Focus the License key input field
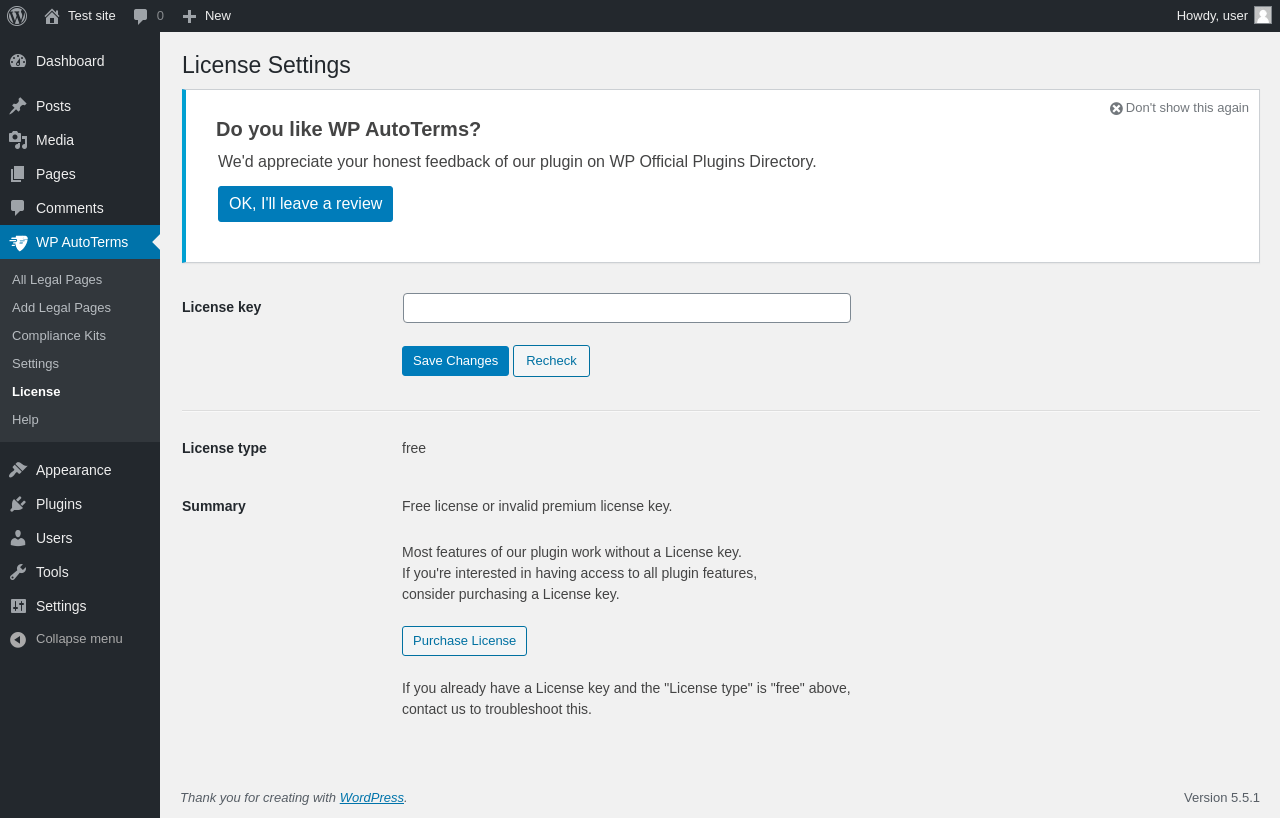The height and width of the screenshot is (818, 1280). 626,308
